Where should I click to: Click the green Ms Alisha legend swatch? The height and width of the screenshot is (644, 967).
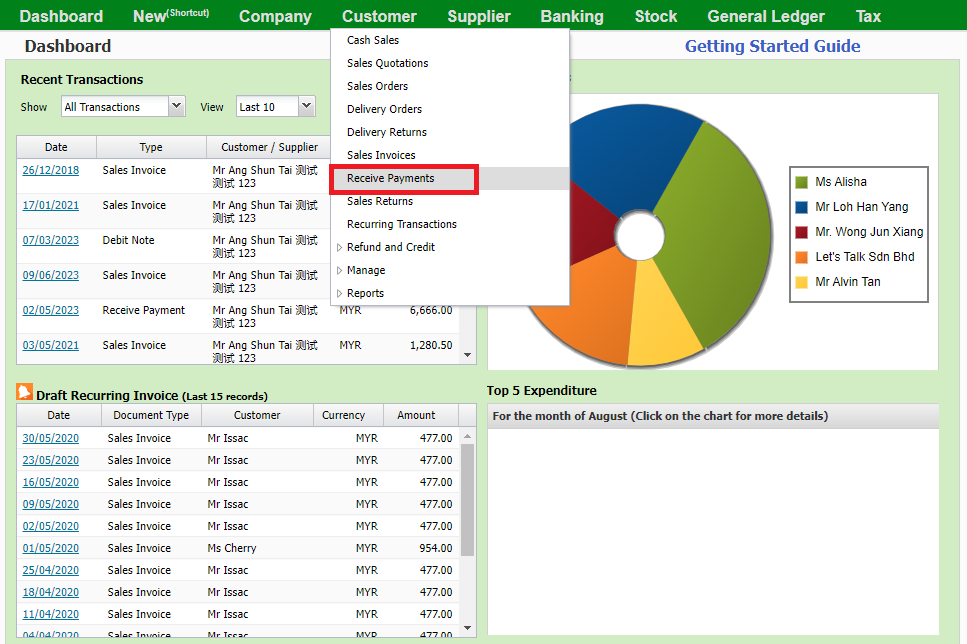click(x=801, y=182)
